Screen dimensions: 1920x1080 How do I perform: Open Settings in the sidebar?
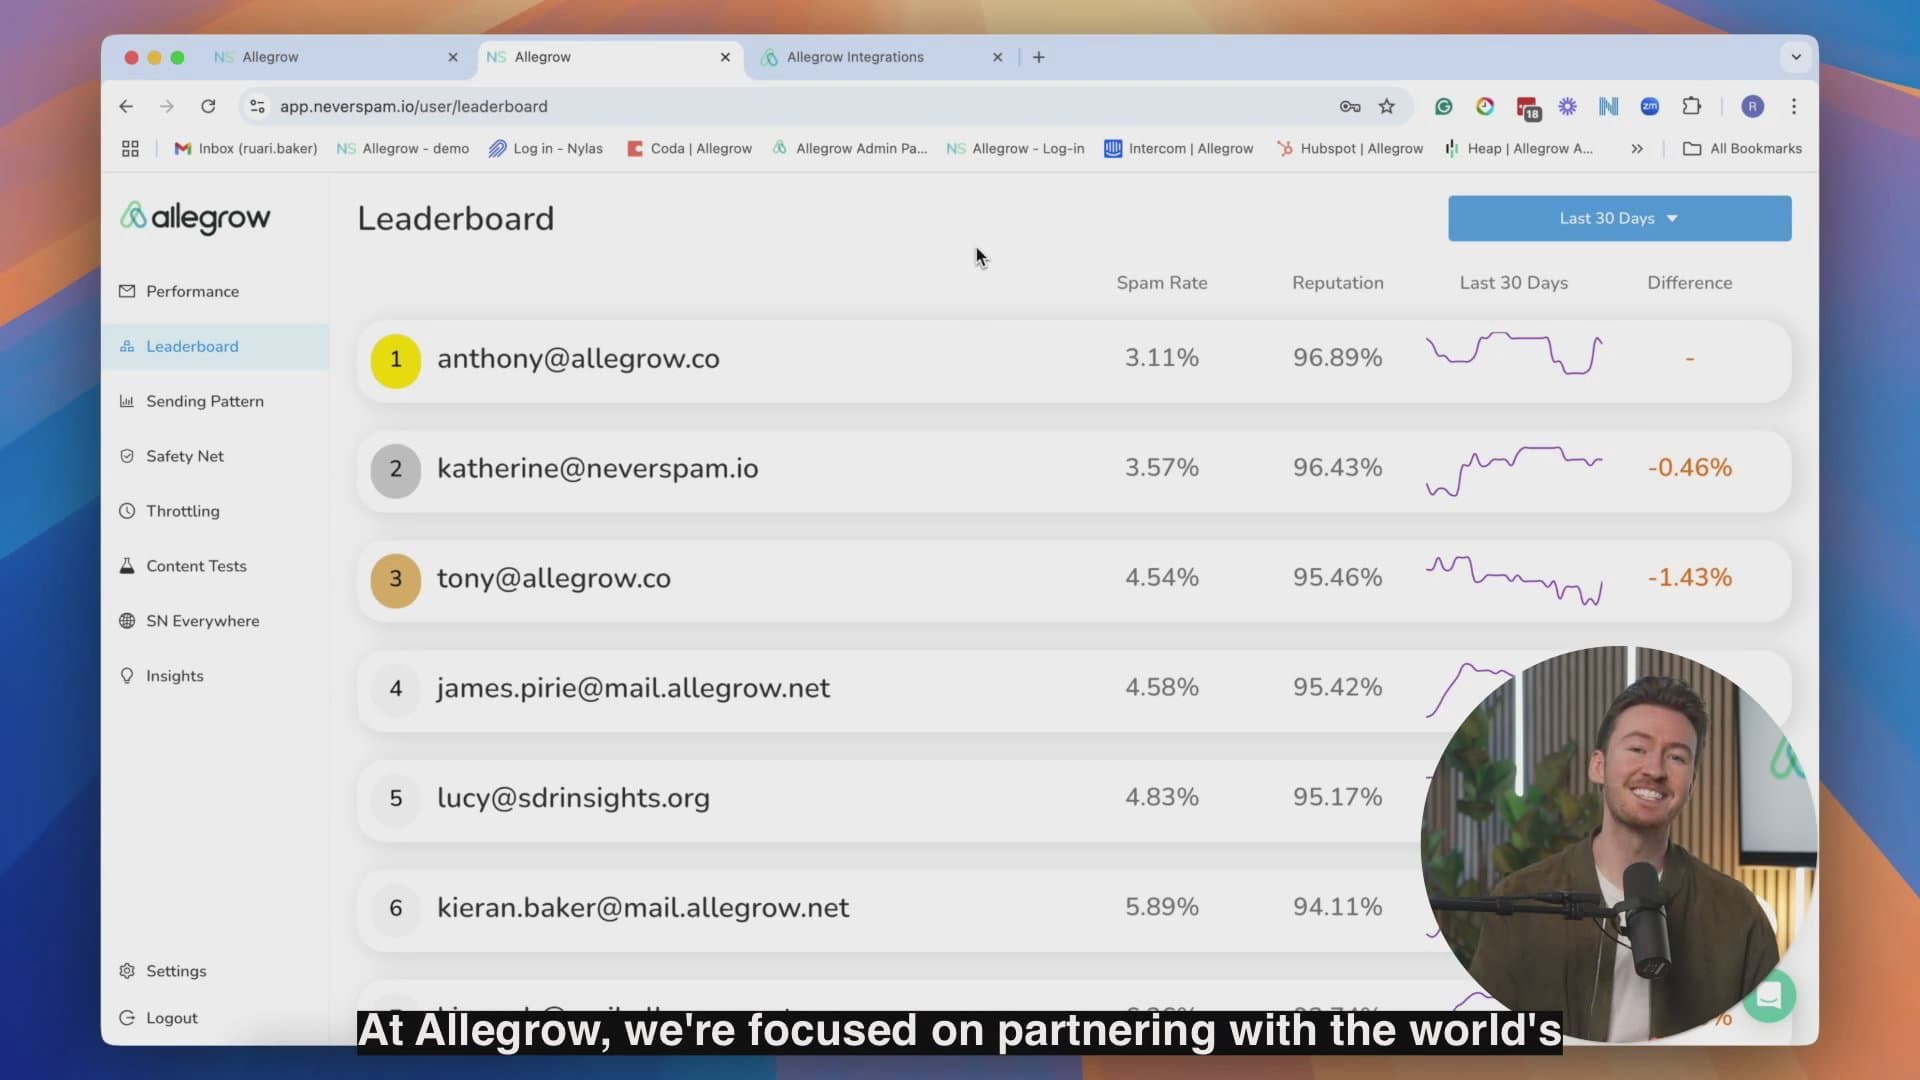tap(176, 971)
